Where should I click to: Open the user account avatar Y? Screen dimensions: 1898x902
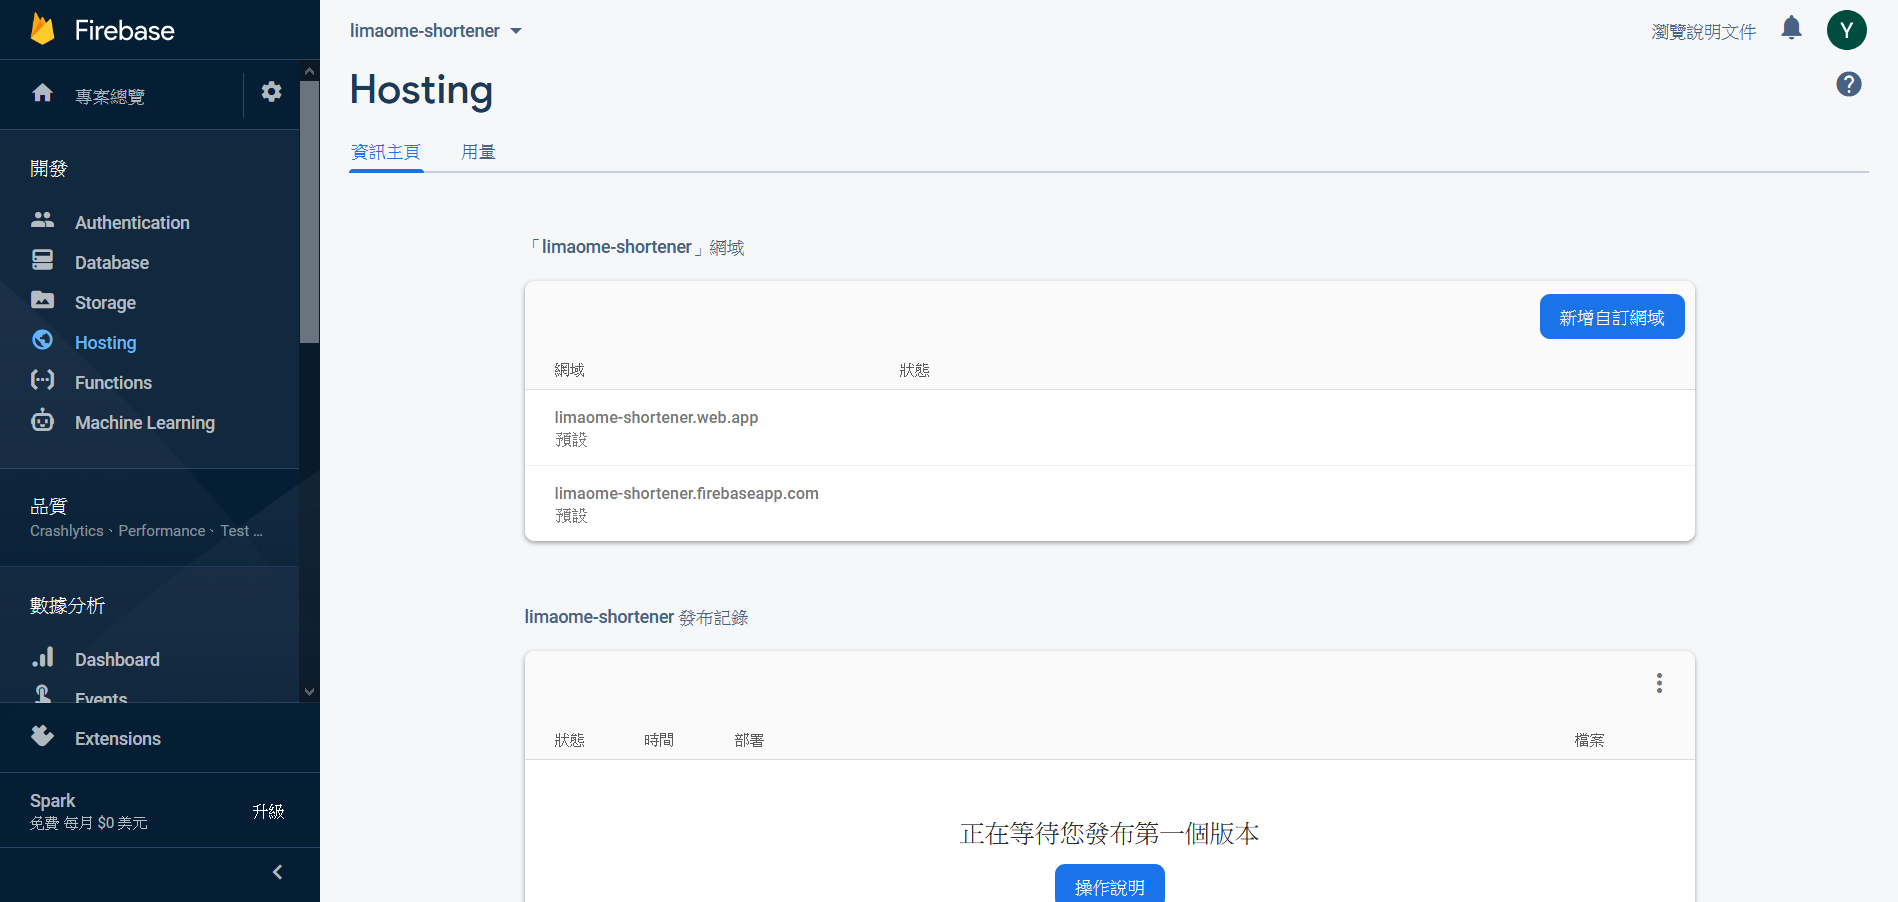coord(1846,30)
